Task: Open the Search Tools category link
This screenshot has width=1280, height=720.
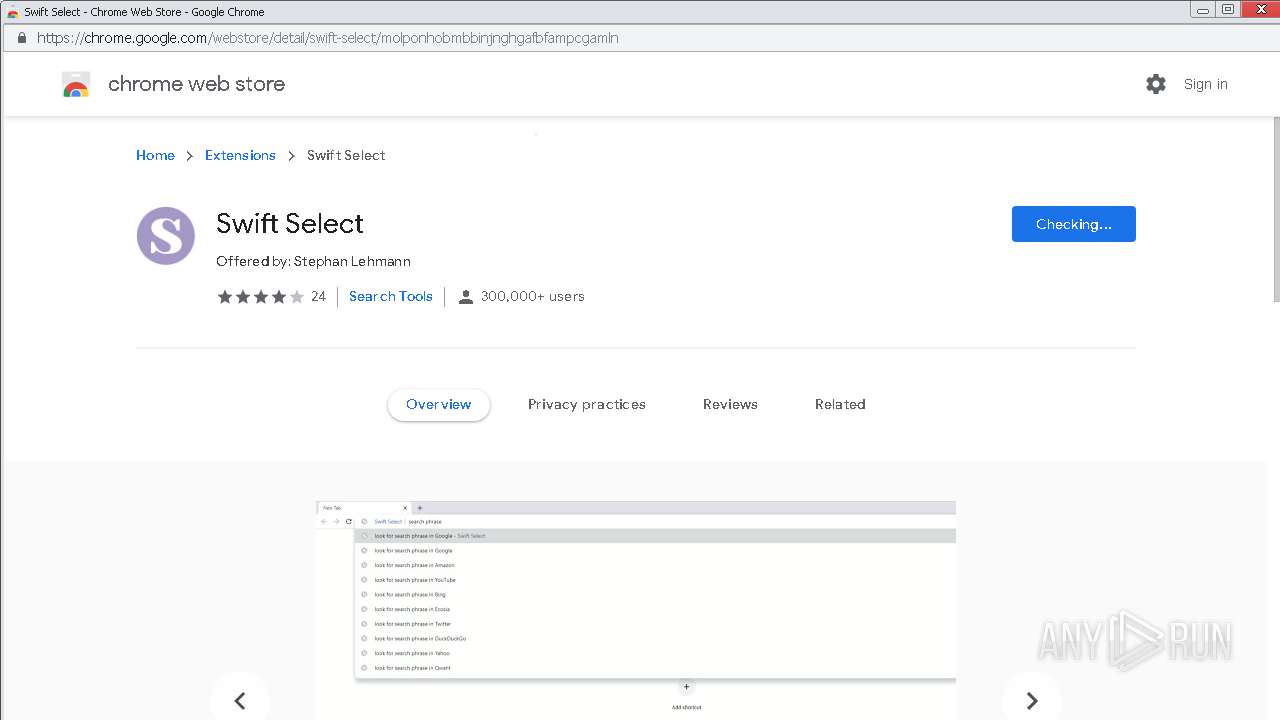Action: click(x=391, y=296)
